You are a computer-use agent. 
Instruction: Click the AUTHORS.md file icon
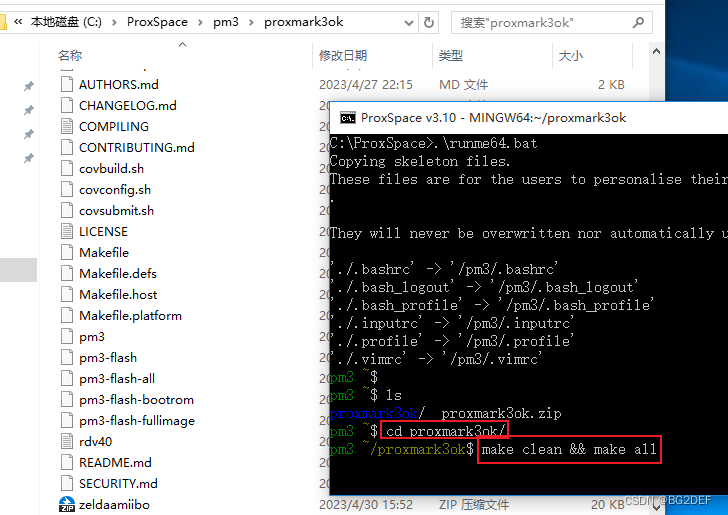[67, 85]
